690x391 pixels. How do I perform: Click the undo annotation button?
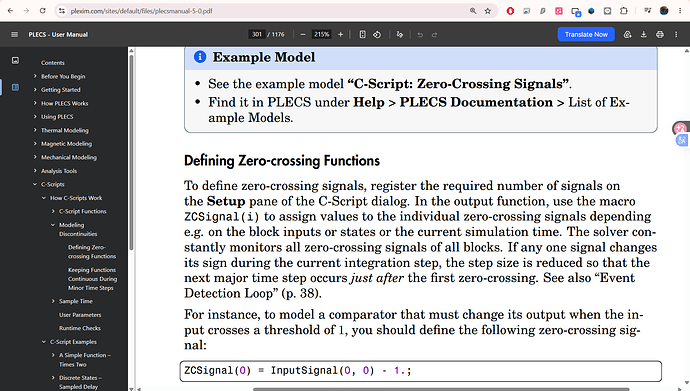[420, 34]
